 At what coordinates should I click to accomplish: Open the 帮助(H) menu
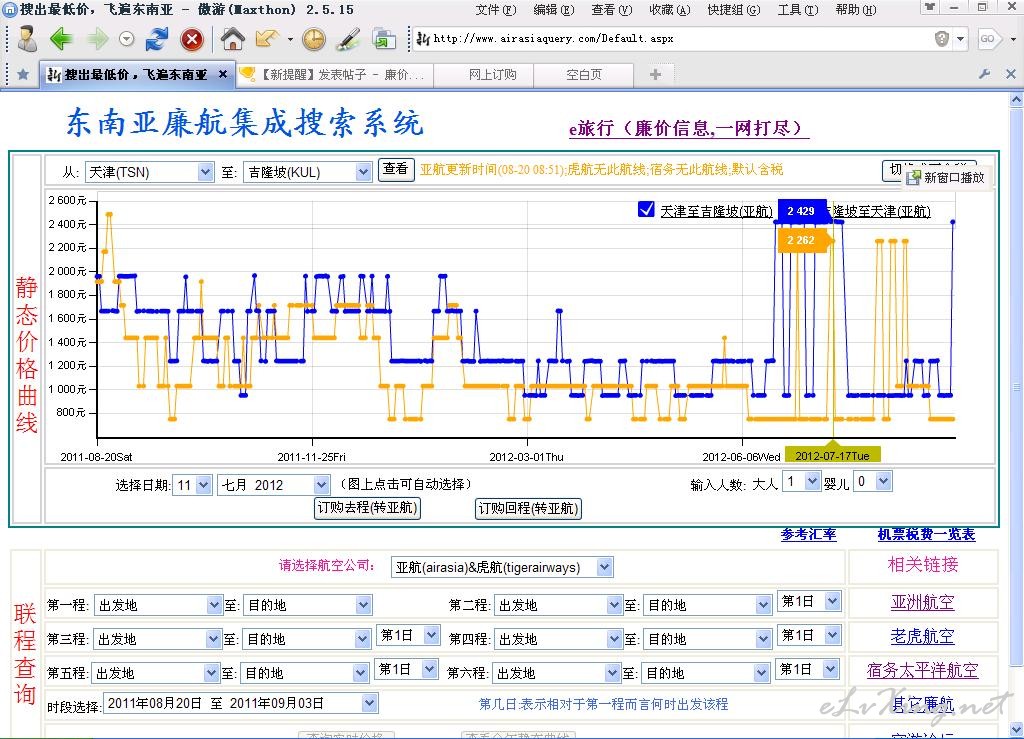[856, 10]
